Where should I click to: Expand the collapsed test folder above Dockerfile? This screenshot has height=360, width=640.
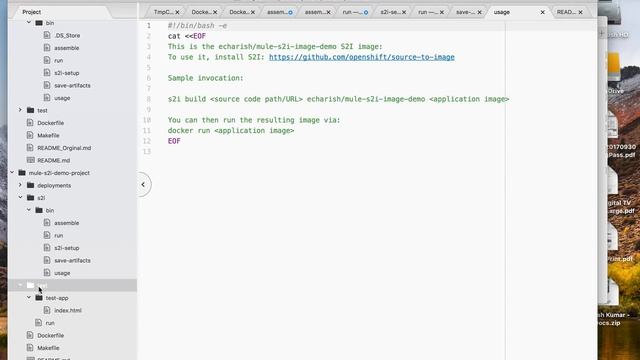[x=20, y=110]
